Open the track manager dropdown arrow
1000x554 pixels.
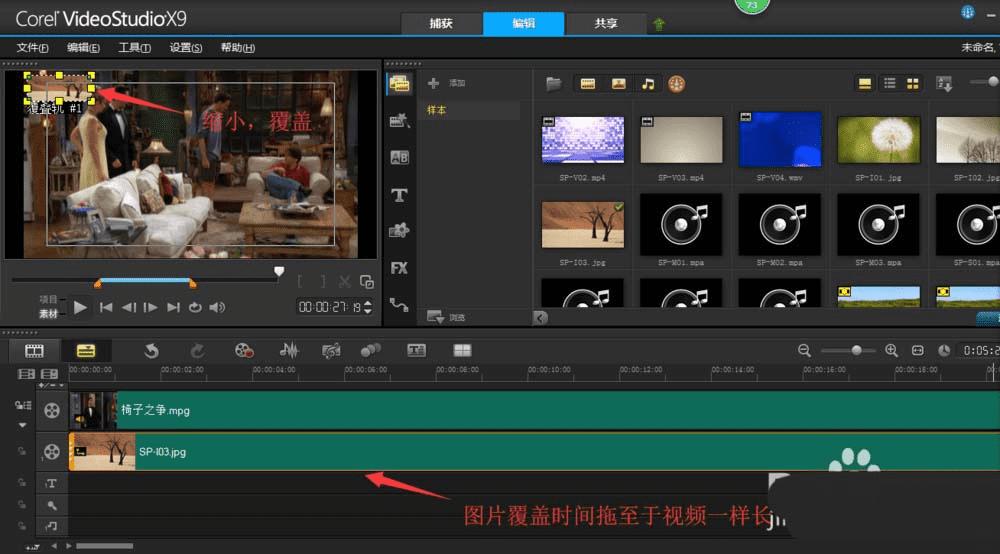tap(23, 425)
